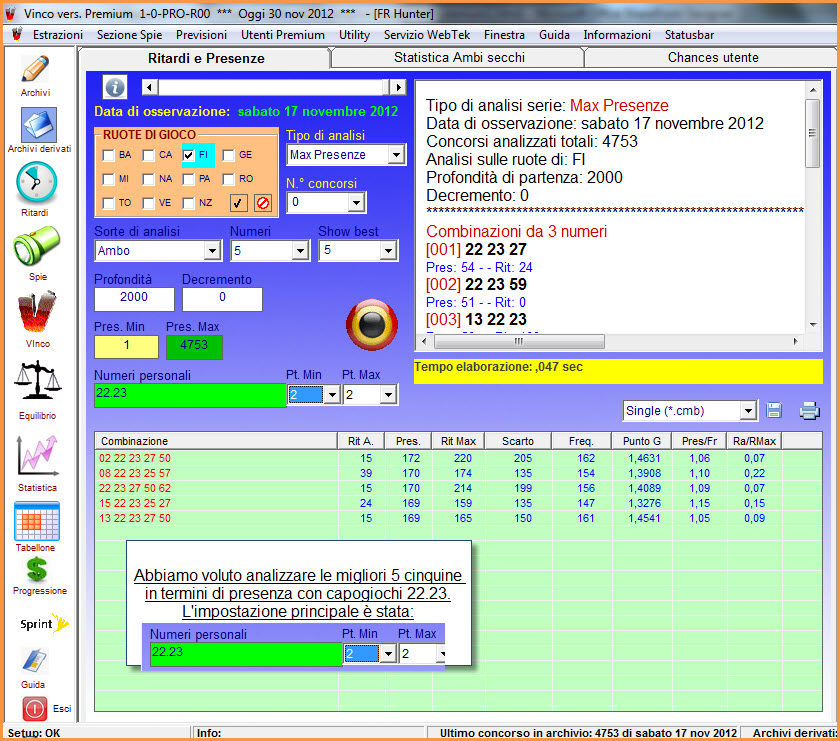
Task: Click the Esci power icon
Action: click(x=34, y=708)
